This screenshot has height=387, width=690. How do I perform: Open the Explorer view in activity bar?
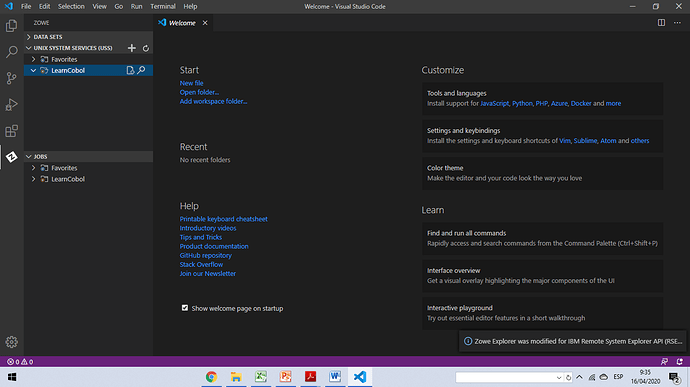tap(11, 26)
